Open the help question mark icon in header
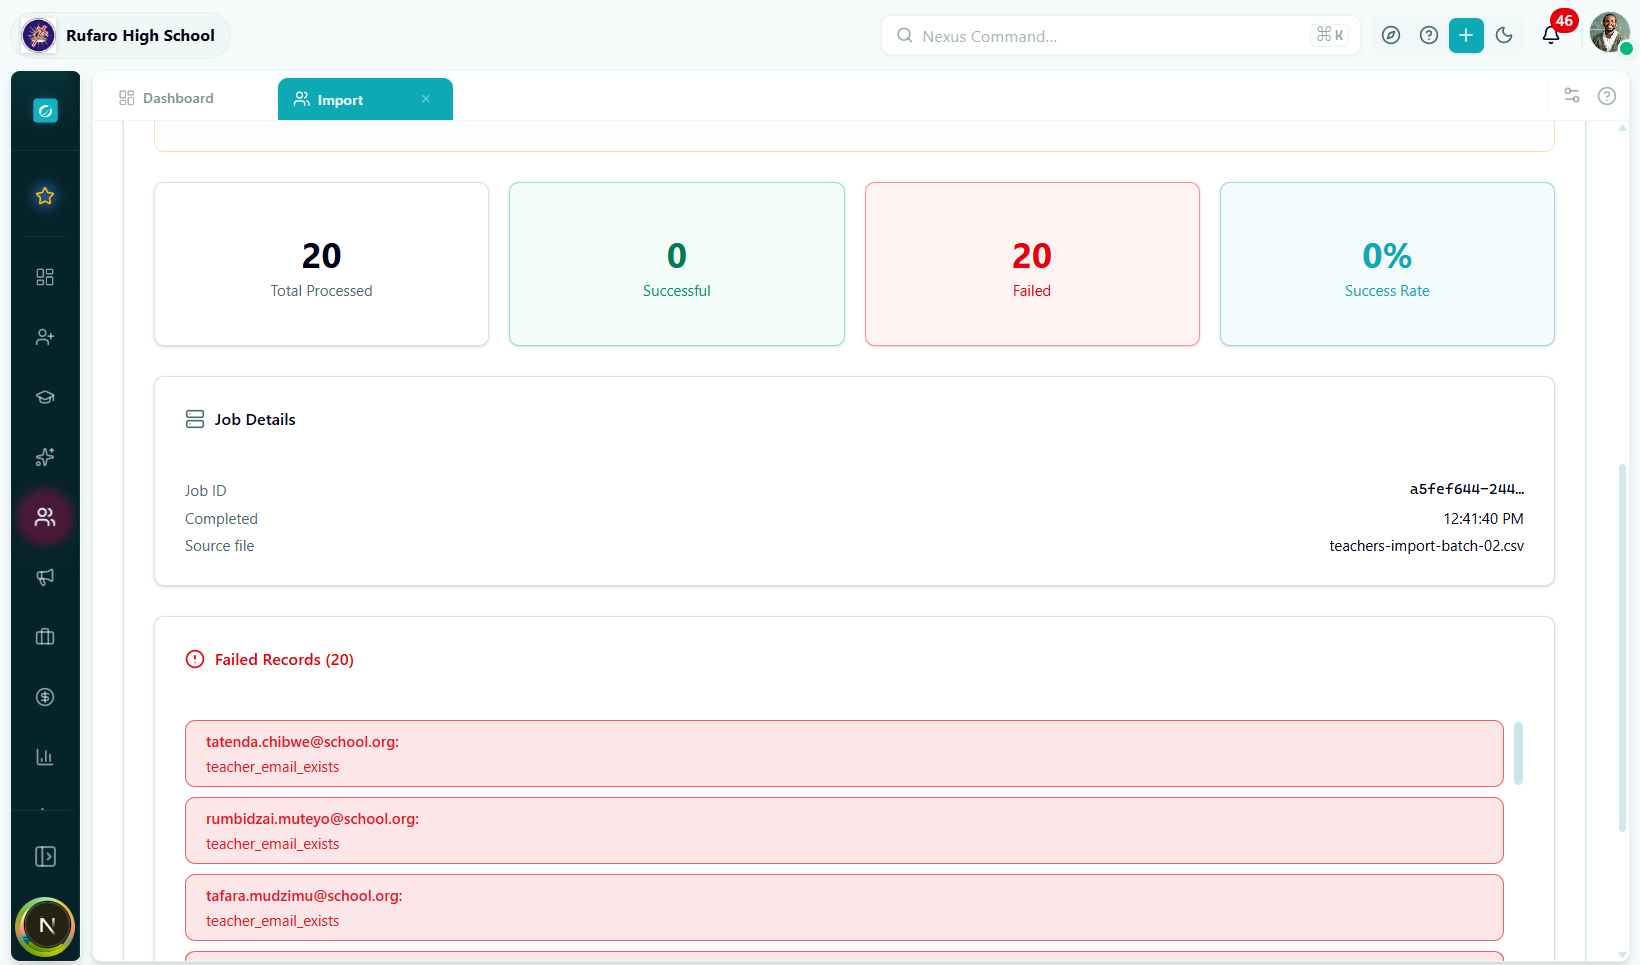1641x965 pixels. coord(1429,36)
